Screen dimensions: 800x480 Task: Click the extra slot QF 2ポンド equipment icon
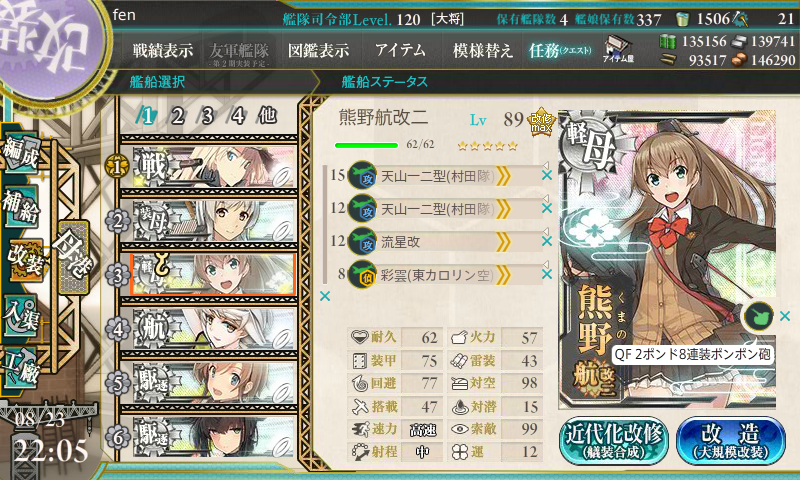pos(759,316)
